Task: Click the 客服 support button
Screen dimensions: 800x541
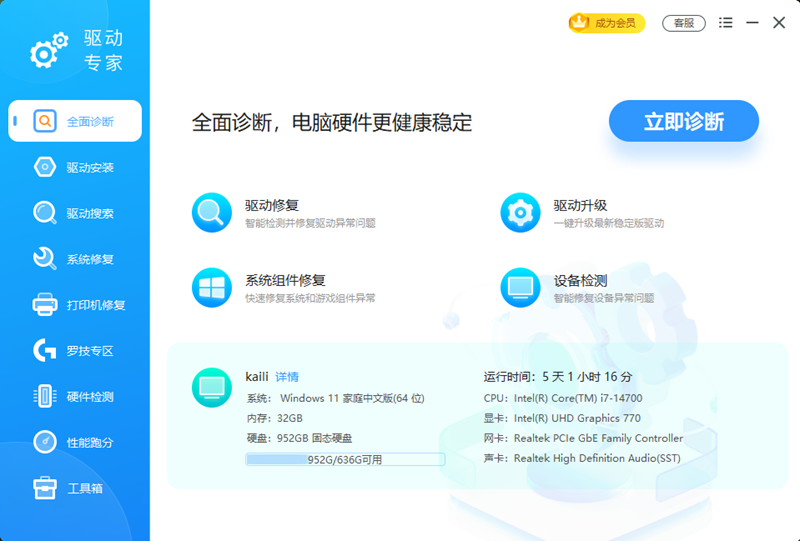Action: click(684, 23)
